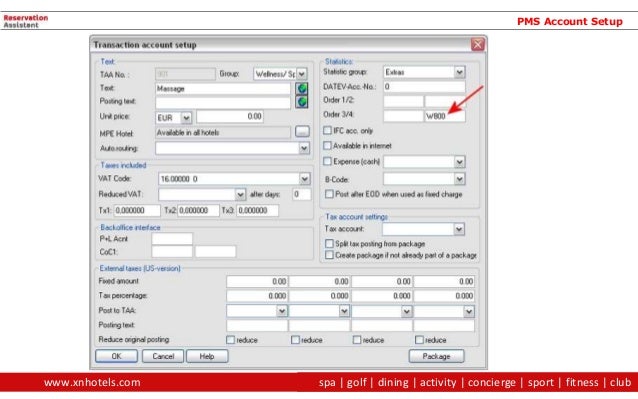Viewport: 638px width, 399px height.
Task: Click the globe icon beside the Text field
Action: point(302,88)
